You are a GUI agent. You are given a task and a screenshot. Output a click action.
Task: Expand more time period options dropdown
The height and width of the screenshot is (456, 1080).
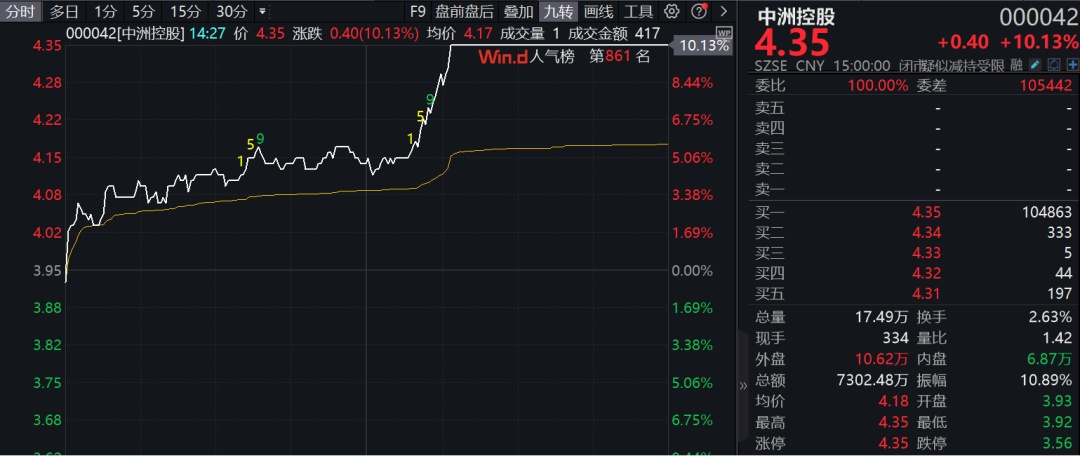tap(262, 12)
